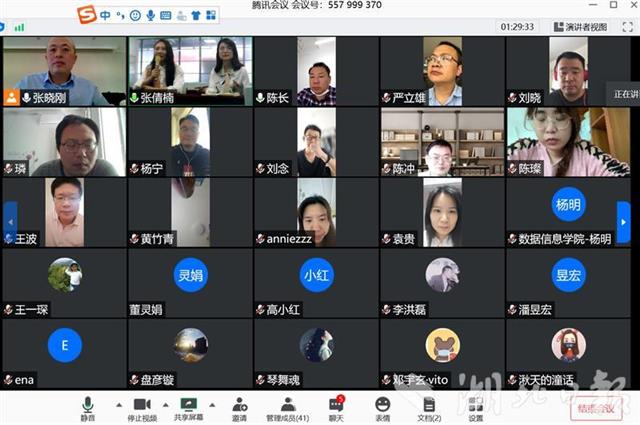Mute microphone with the 静音 button
The width and height of the screenshot is (640, 425).
point(88,406)
